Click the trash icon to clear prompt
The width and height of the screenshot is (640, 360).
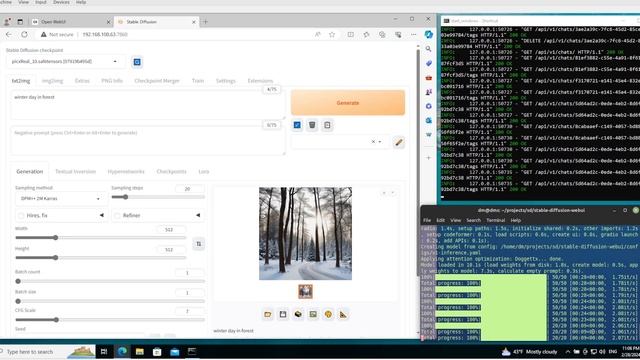click(312, 125)
